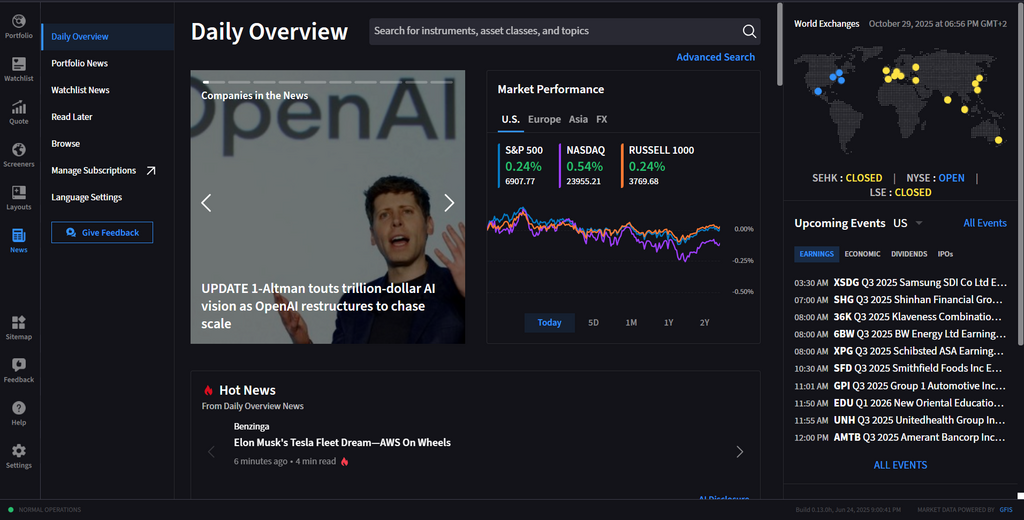This screenshot has width=1024, height=520.
Task: Switch to the Europe market tab
Action: (x=544, y=120)
